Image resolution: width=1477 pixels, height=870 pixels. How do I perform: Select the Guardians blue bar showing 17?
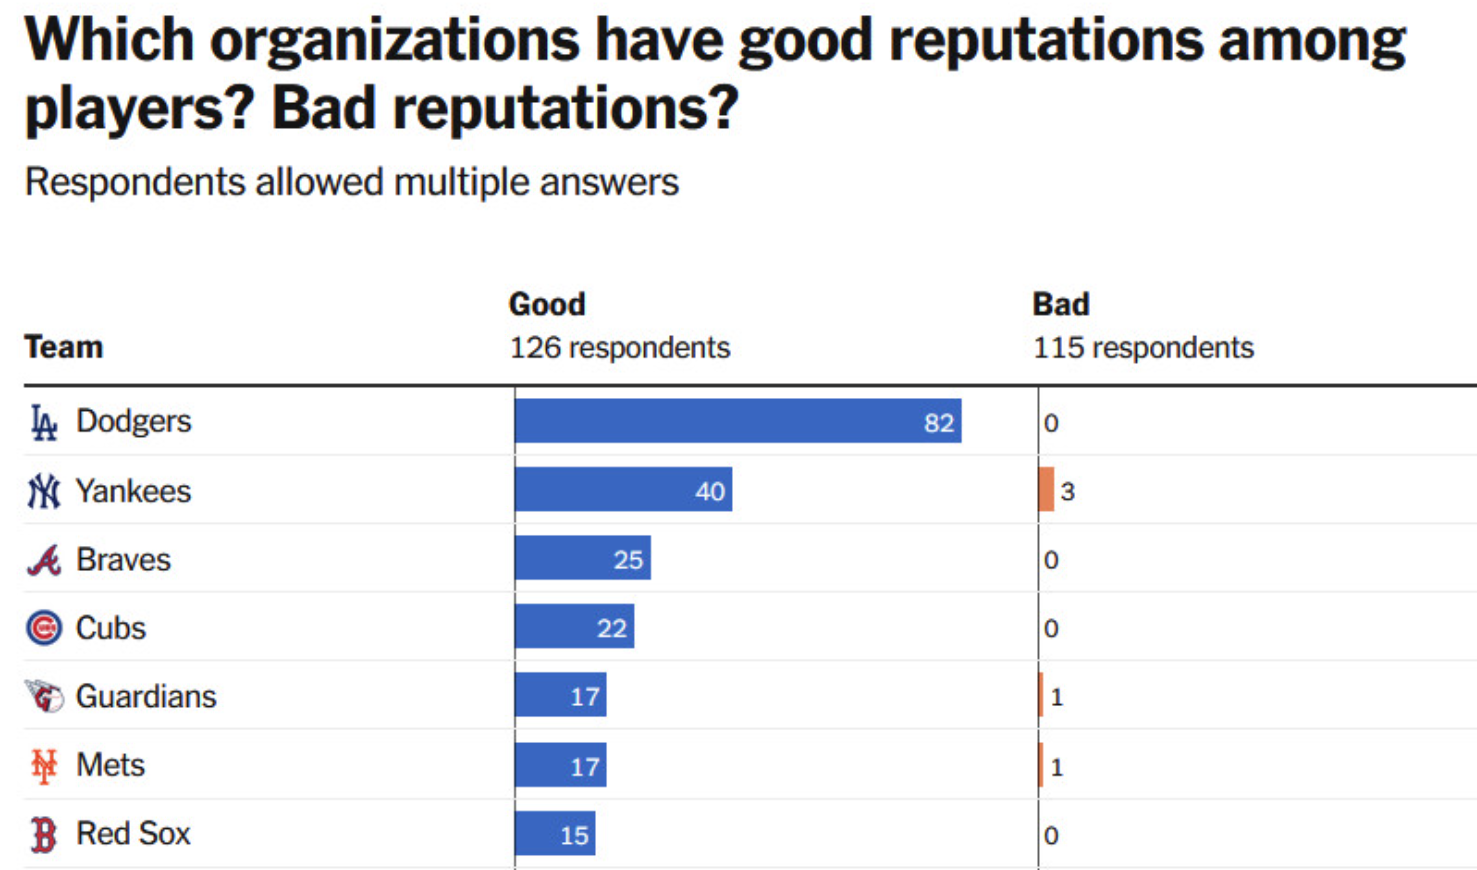point(560,695)
